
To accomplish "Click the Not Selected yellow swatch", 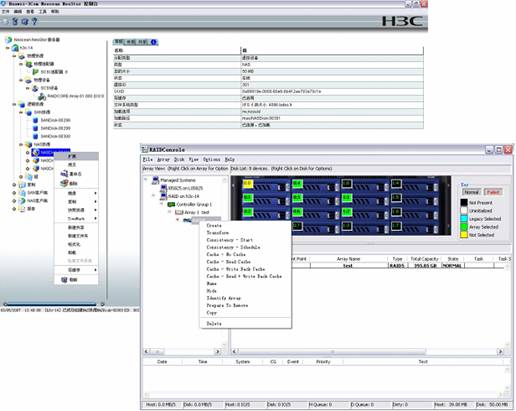I will pyautogui.click(x=464, y=235).
